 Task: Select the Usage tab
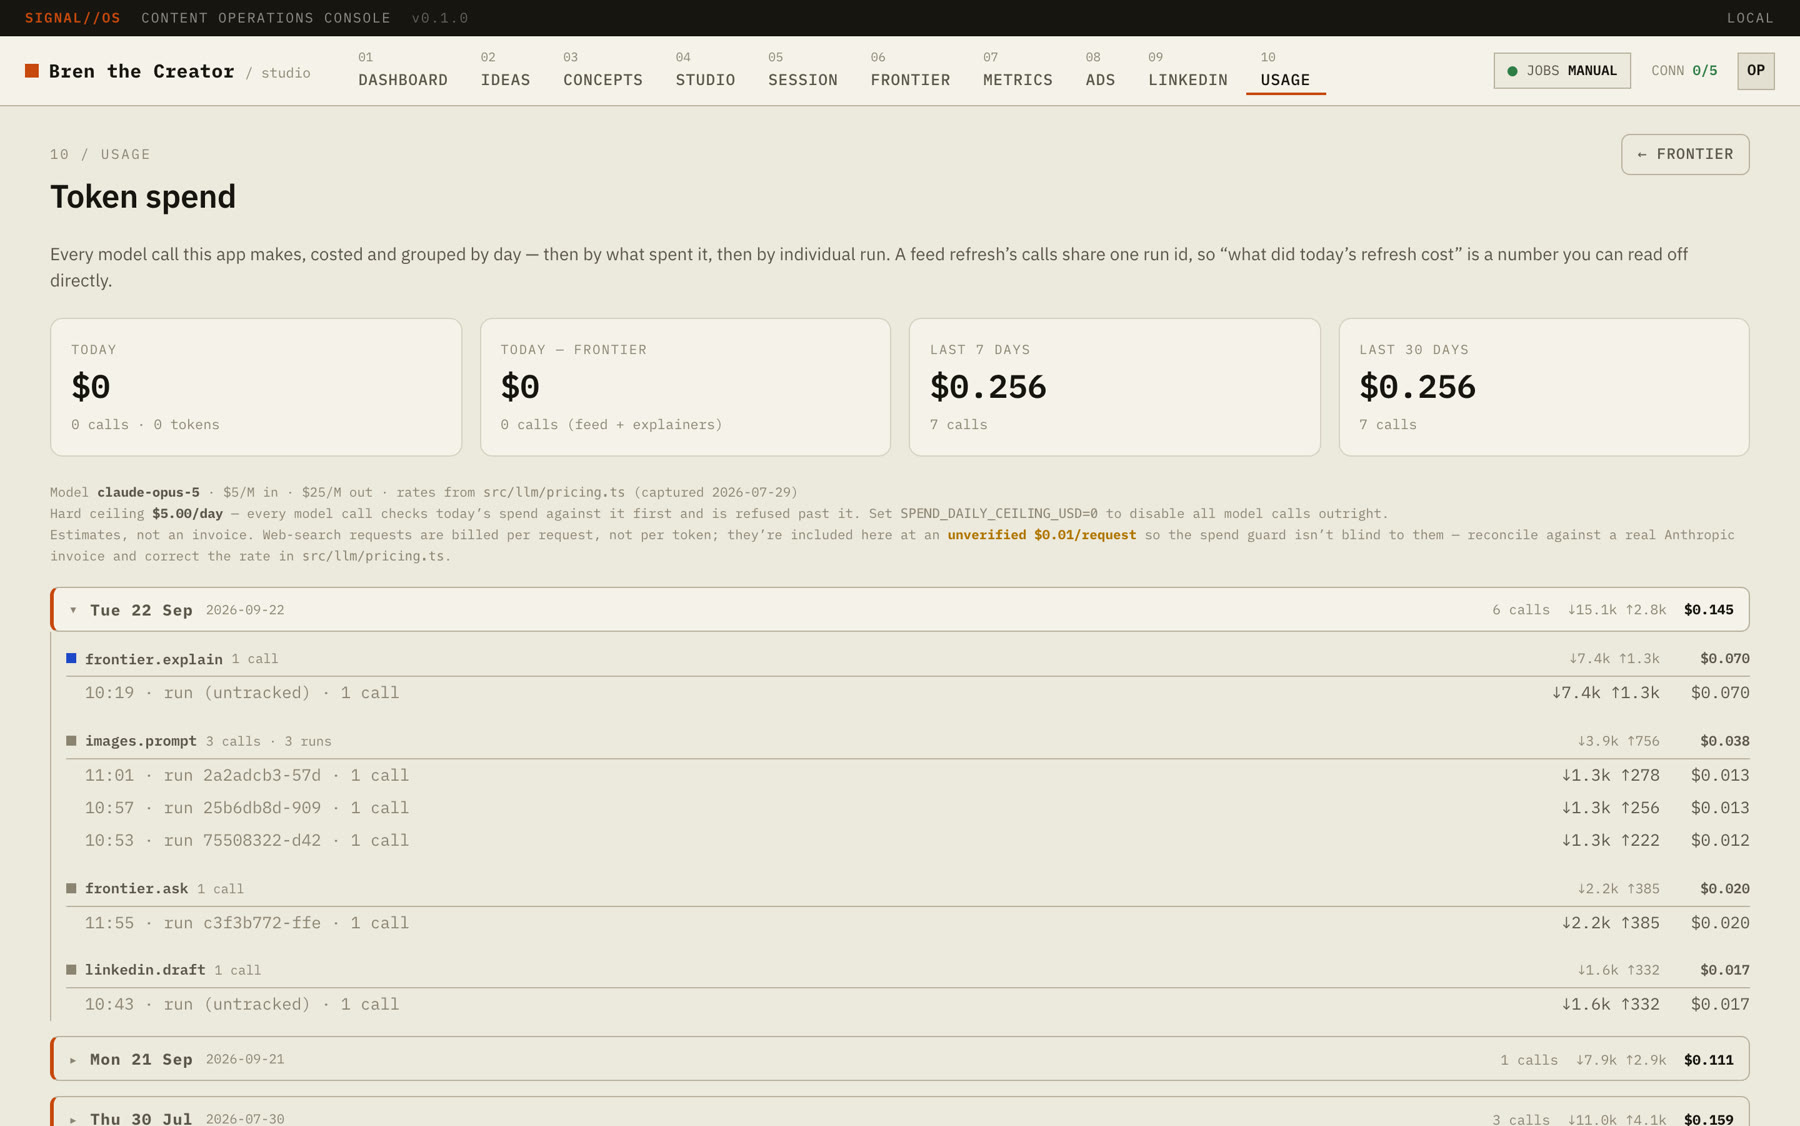point(1285,70)
